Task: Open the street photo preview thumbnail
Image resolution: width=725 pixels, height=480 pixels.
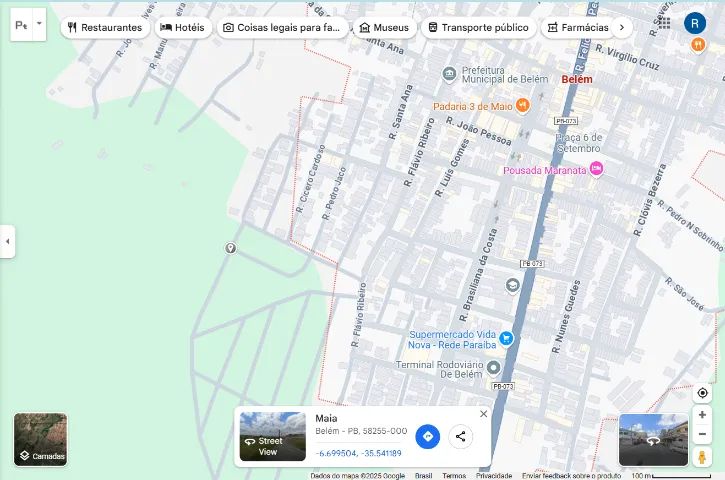Action: (653, 440)
